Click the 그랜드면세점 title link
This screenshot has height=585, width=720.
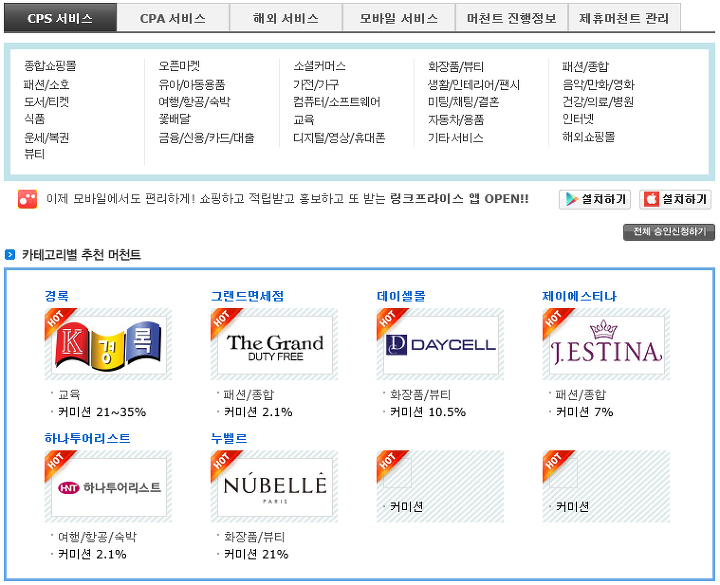(x=247, y=296)
